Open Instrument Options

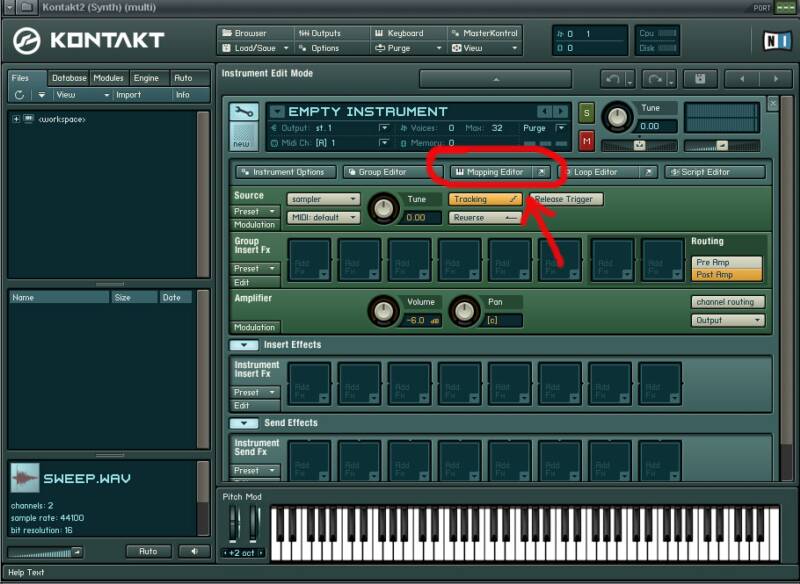coord(286,172)
